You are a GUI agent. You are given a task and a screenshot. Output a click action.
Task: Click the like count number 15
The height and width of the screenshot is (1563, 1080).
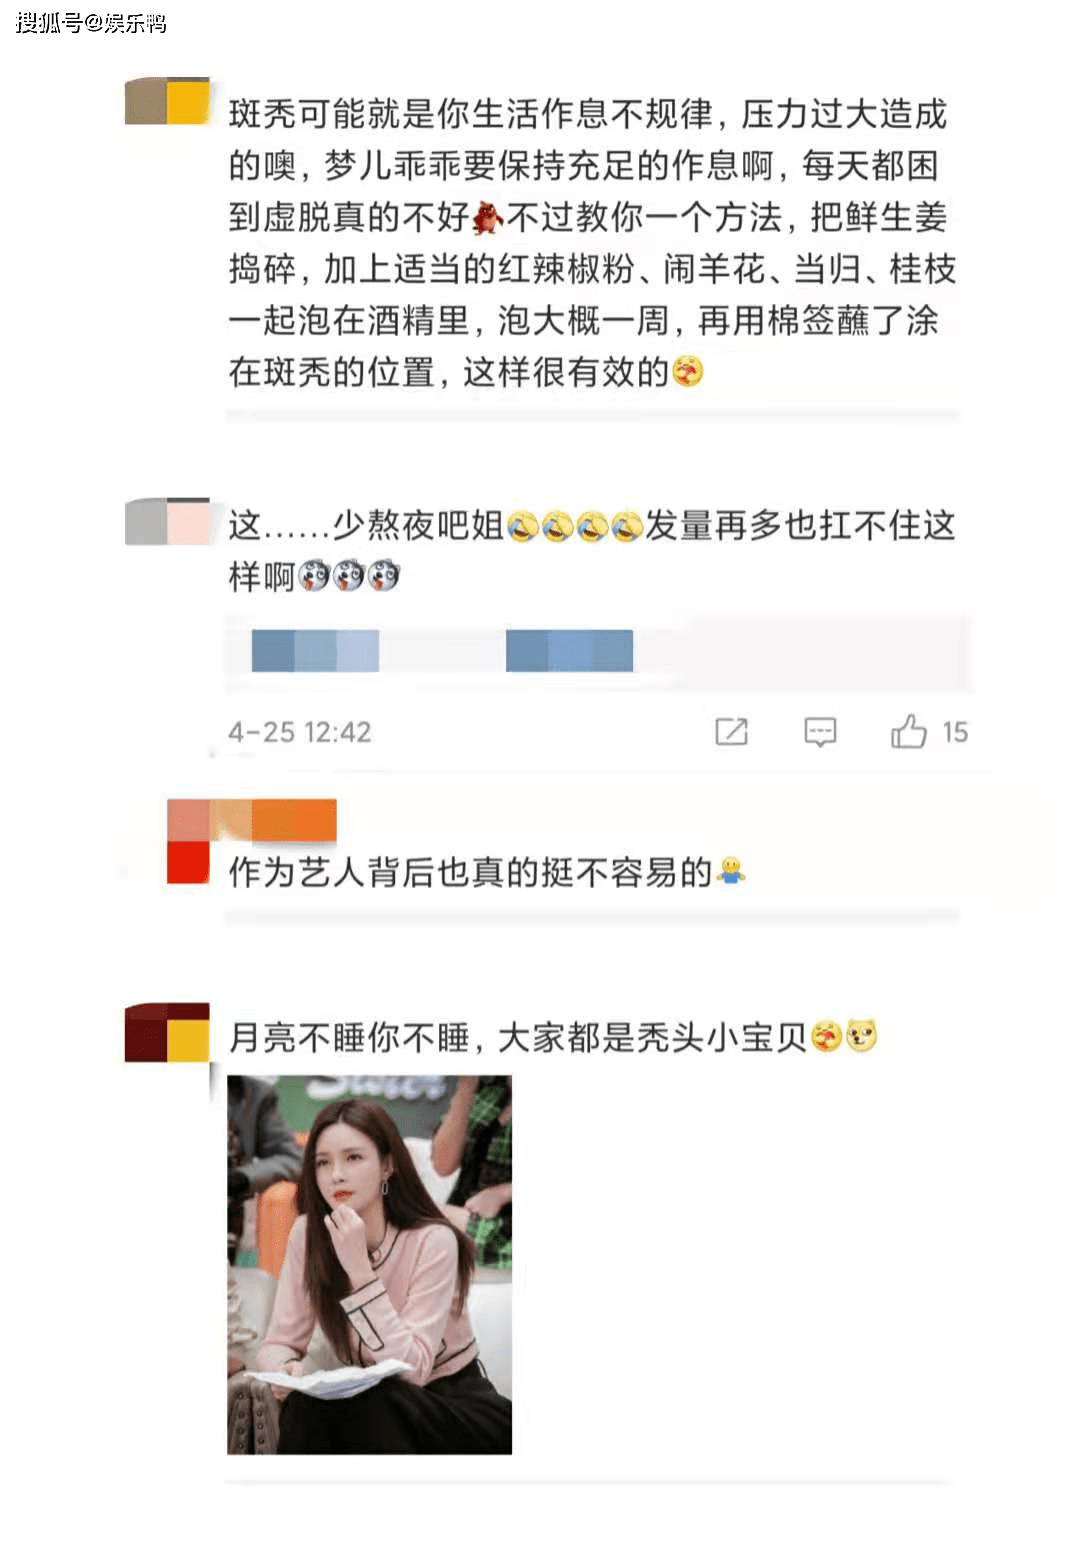click(x=955, y=733)
